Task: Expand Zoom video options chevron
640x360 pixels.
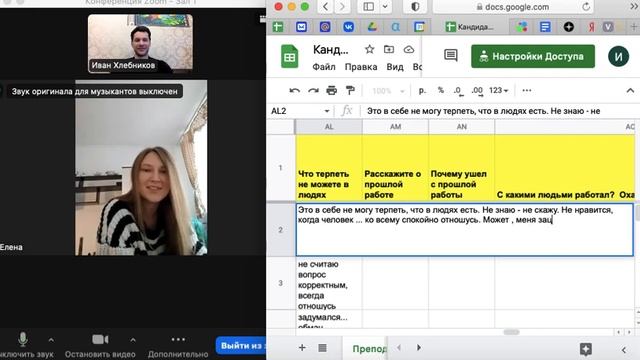Action: coord(133,339)
